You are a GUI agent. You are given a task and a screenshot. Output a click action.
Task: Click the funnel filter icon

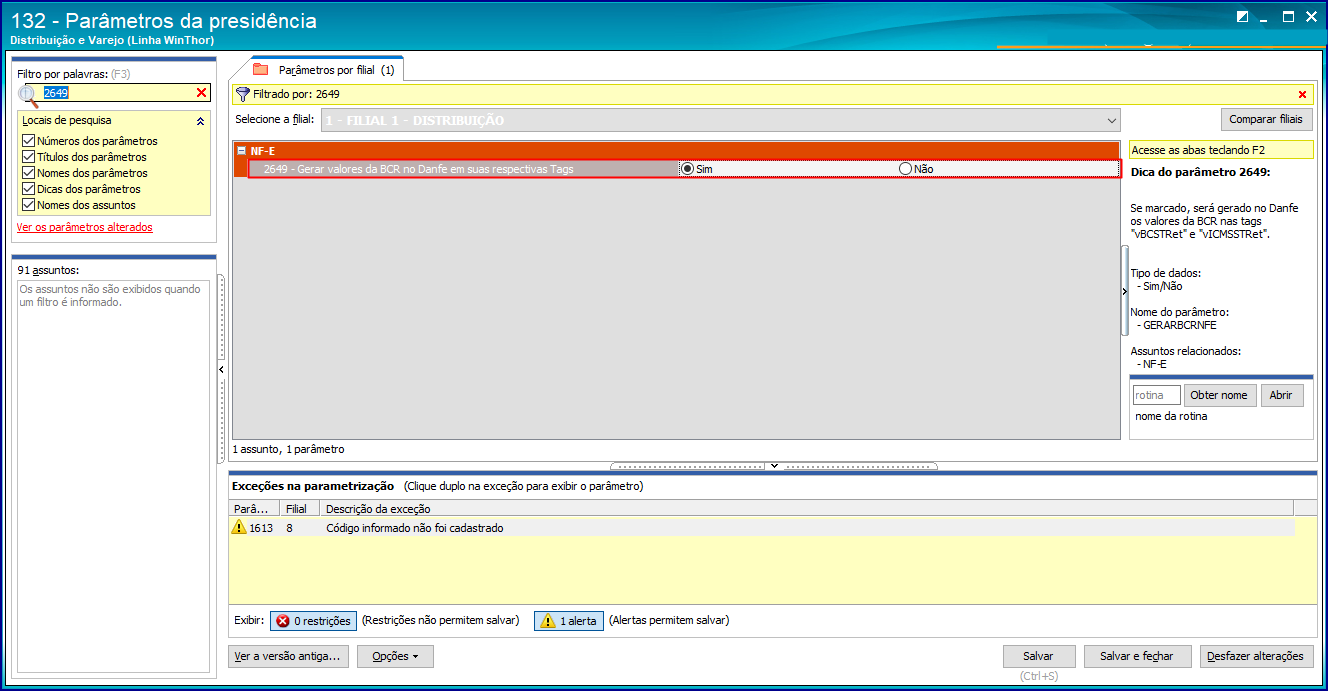(x=242, y=94)
